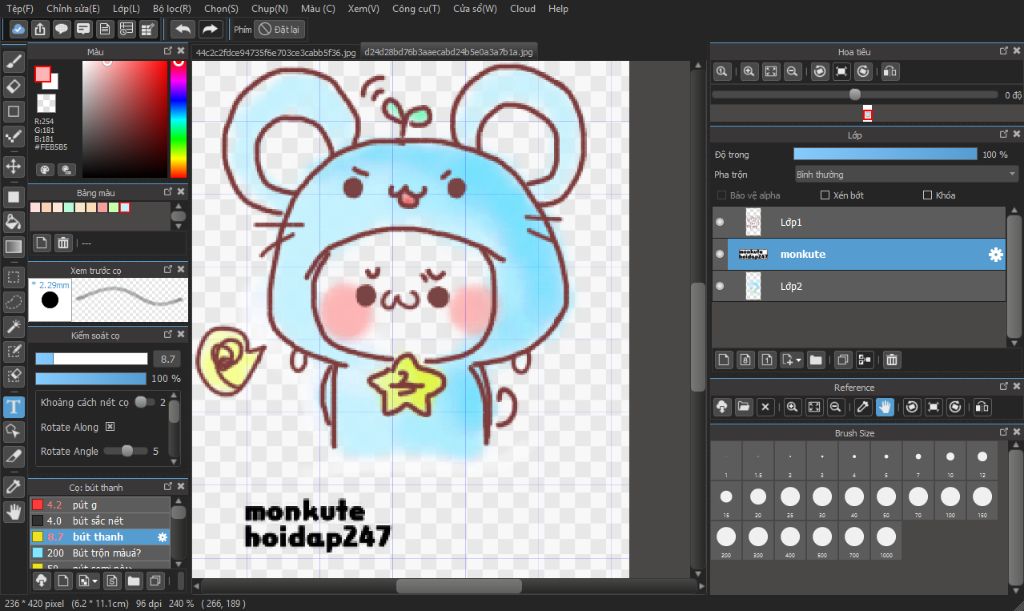1024x611 pixels.
Task: Select the pút g brush
Action: 100,505
